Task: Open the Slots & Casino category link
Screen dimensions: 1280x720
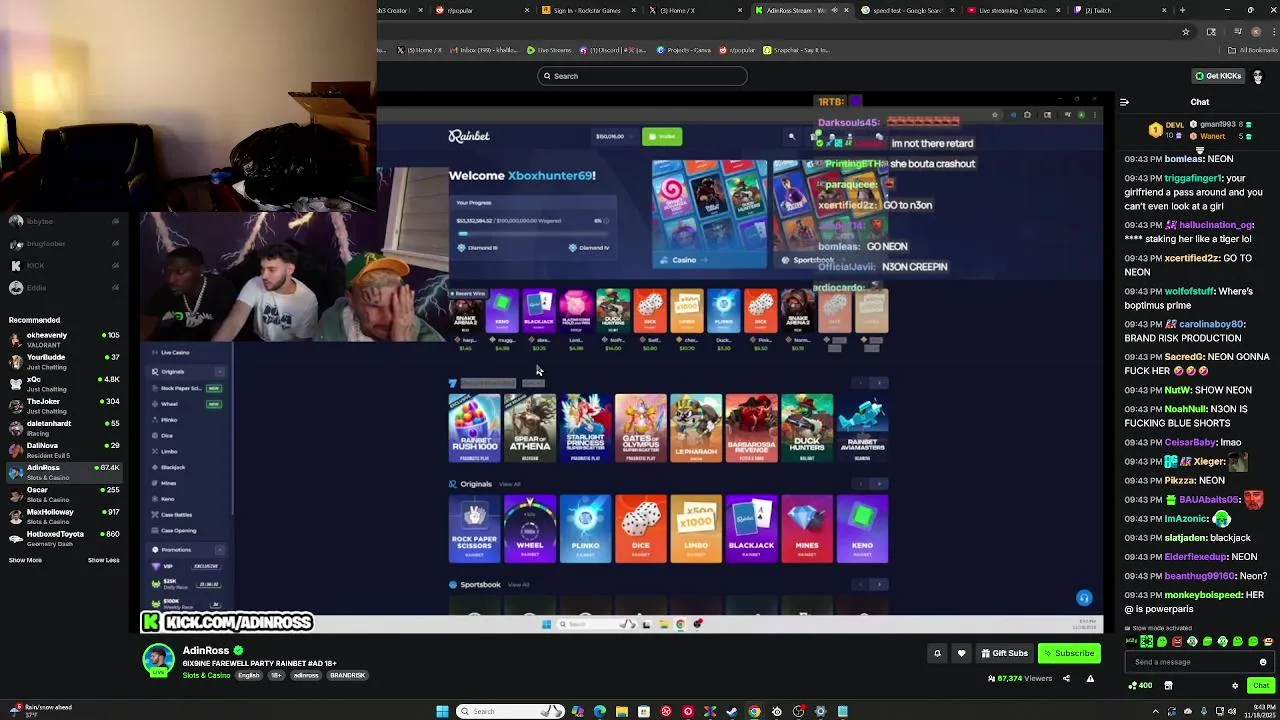Action: [x=206, y=675]
